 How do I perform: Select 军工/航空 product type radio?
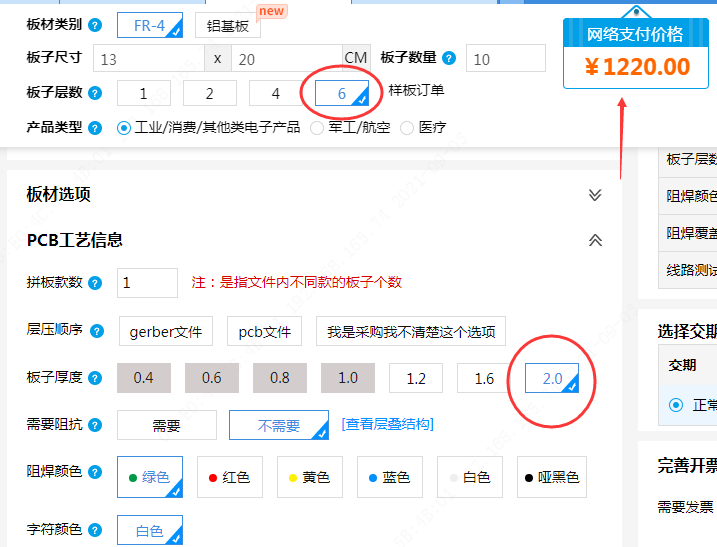[317, 128]
